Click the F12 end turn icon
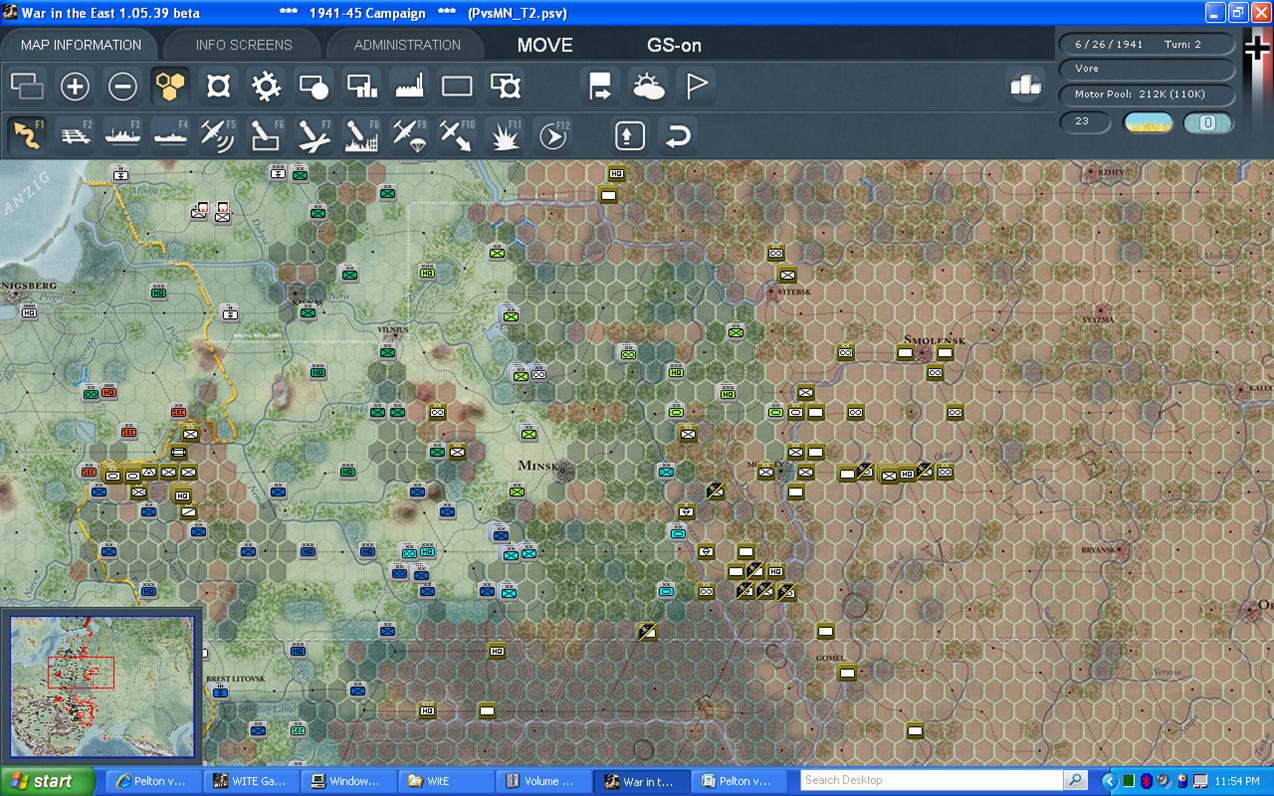 pyautogui.click(x=553, y=135)
